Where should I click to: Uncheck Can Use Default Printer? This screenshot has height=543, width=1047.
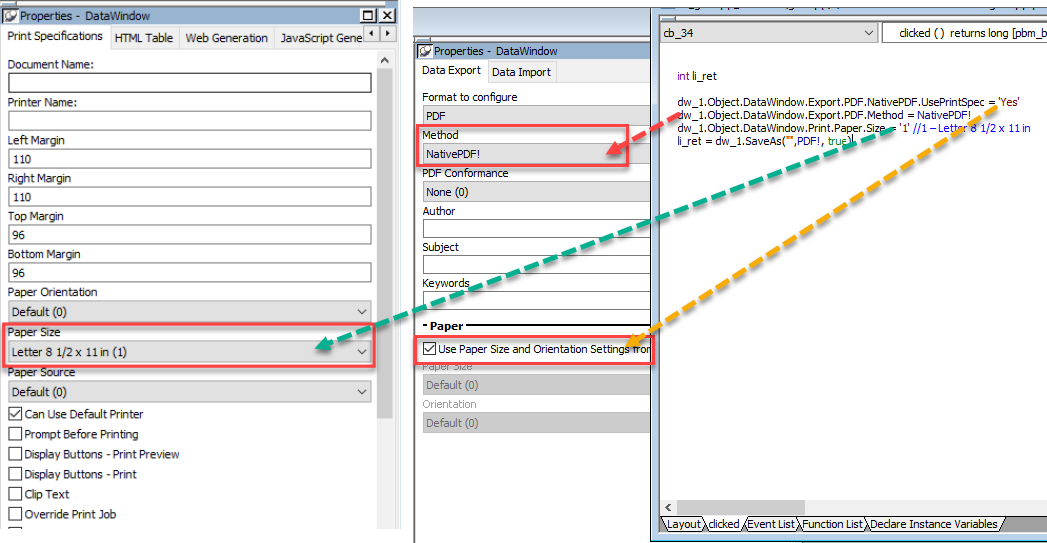(15, 414)
